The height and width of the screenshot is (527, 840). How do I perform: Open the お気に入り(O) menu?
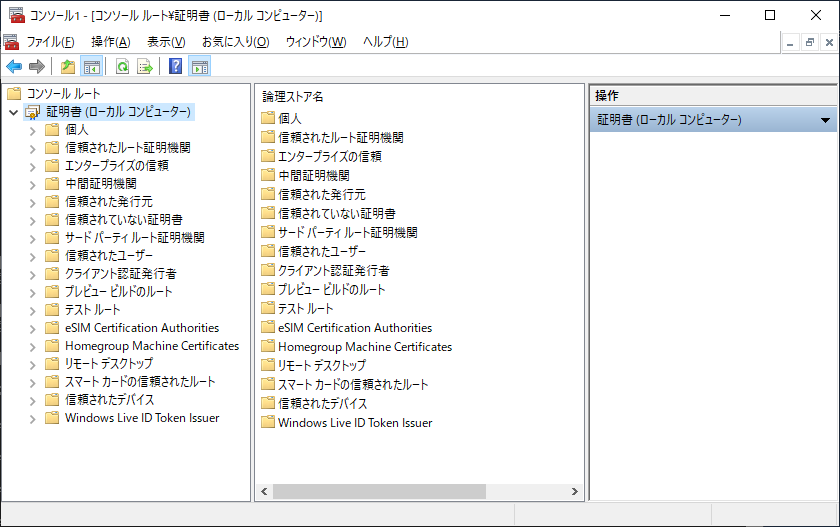236,42
